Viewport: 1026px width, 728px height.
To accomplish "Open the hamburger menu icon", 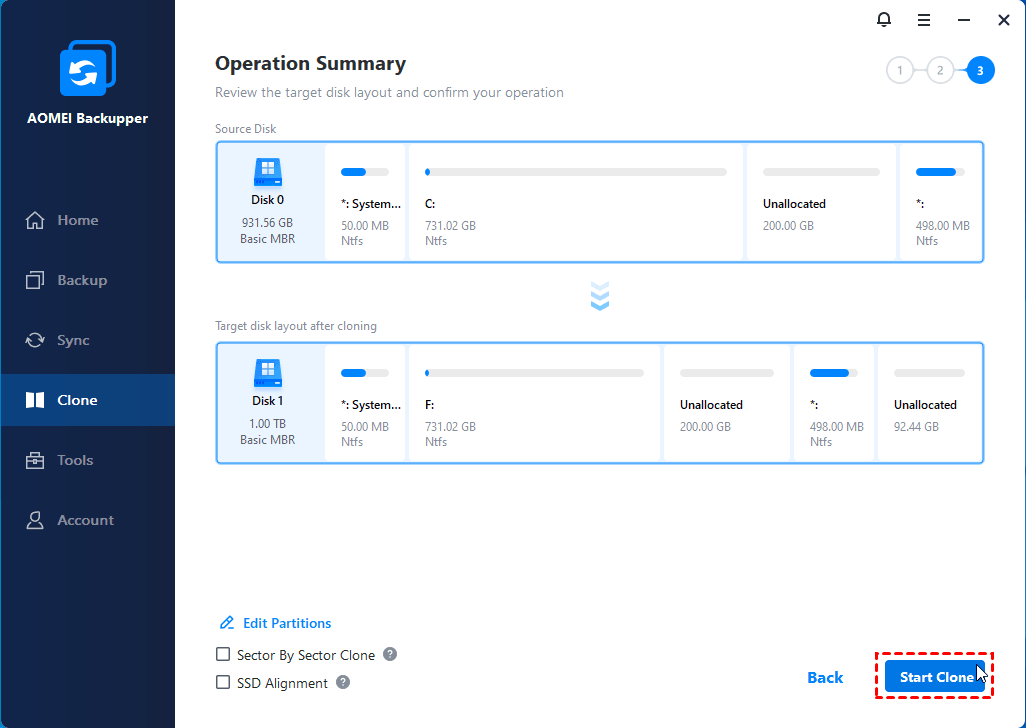I will 923,20.
